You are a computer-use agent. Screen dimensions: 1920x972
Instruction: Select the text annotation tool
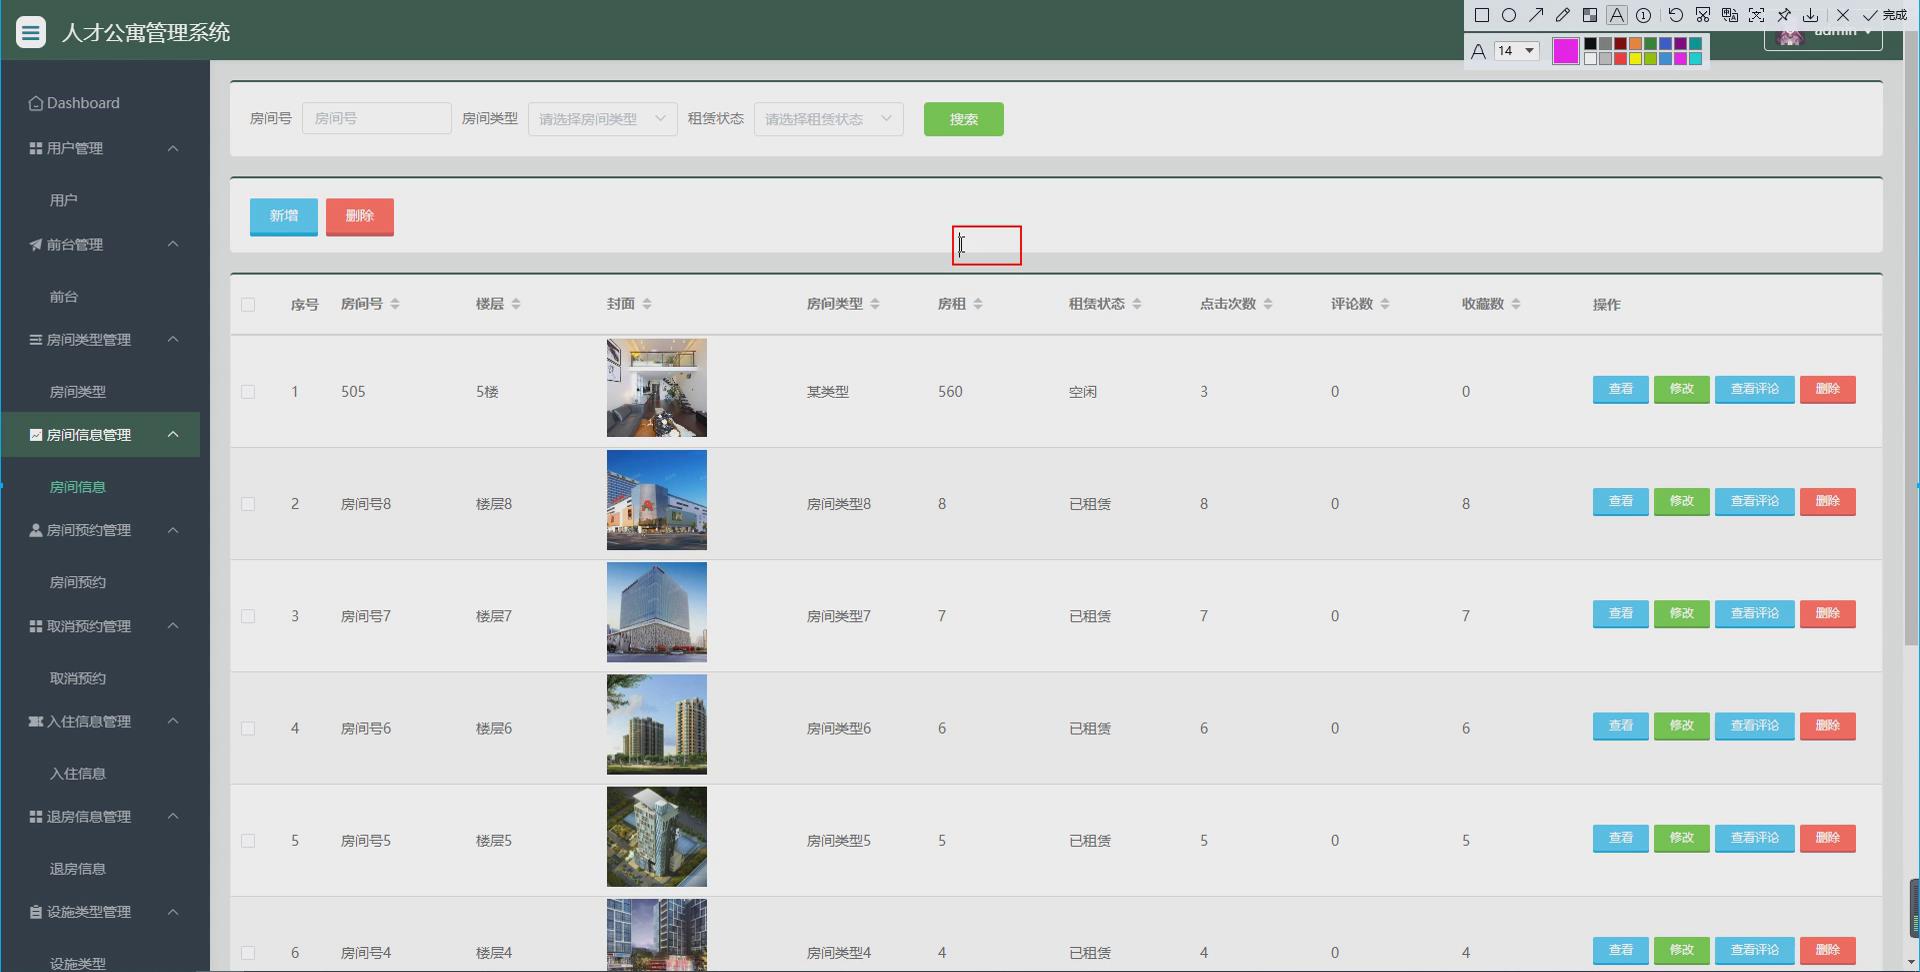tap(1617, 15)
